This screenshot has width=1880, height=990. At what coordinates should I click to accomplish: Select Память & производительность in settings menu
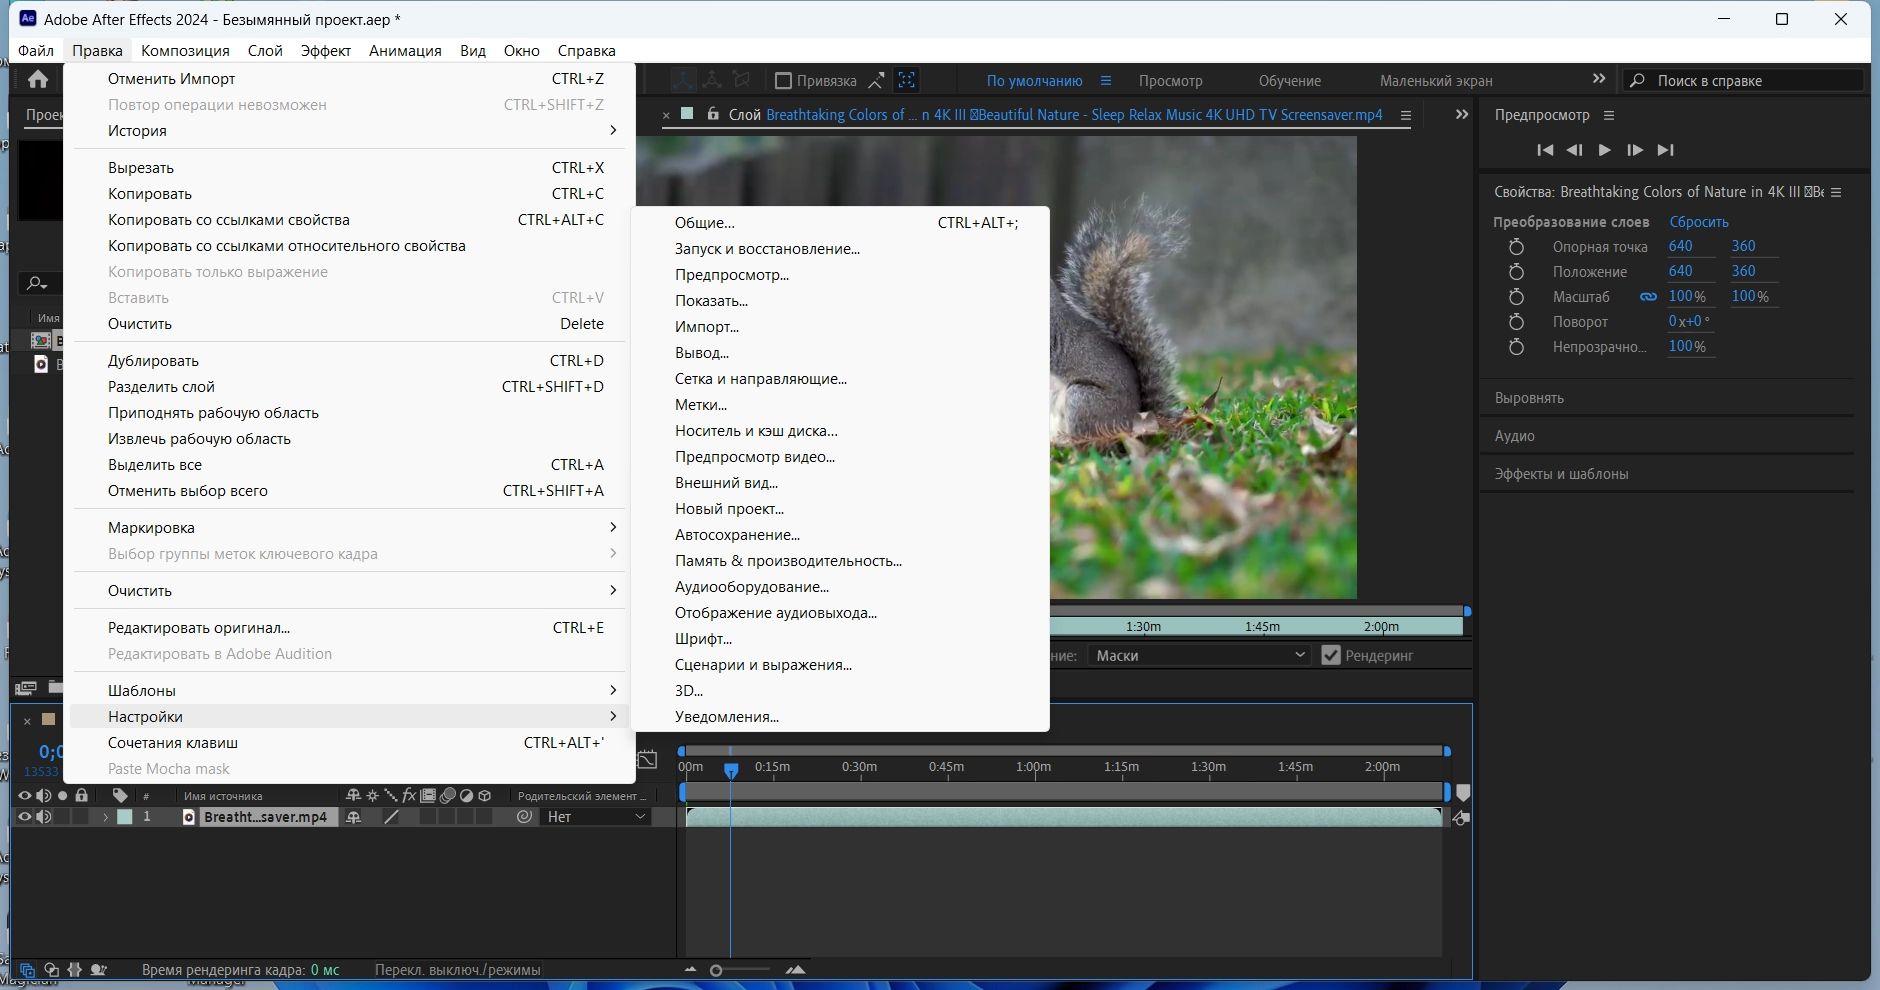coord(788,561)
